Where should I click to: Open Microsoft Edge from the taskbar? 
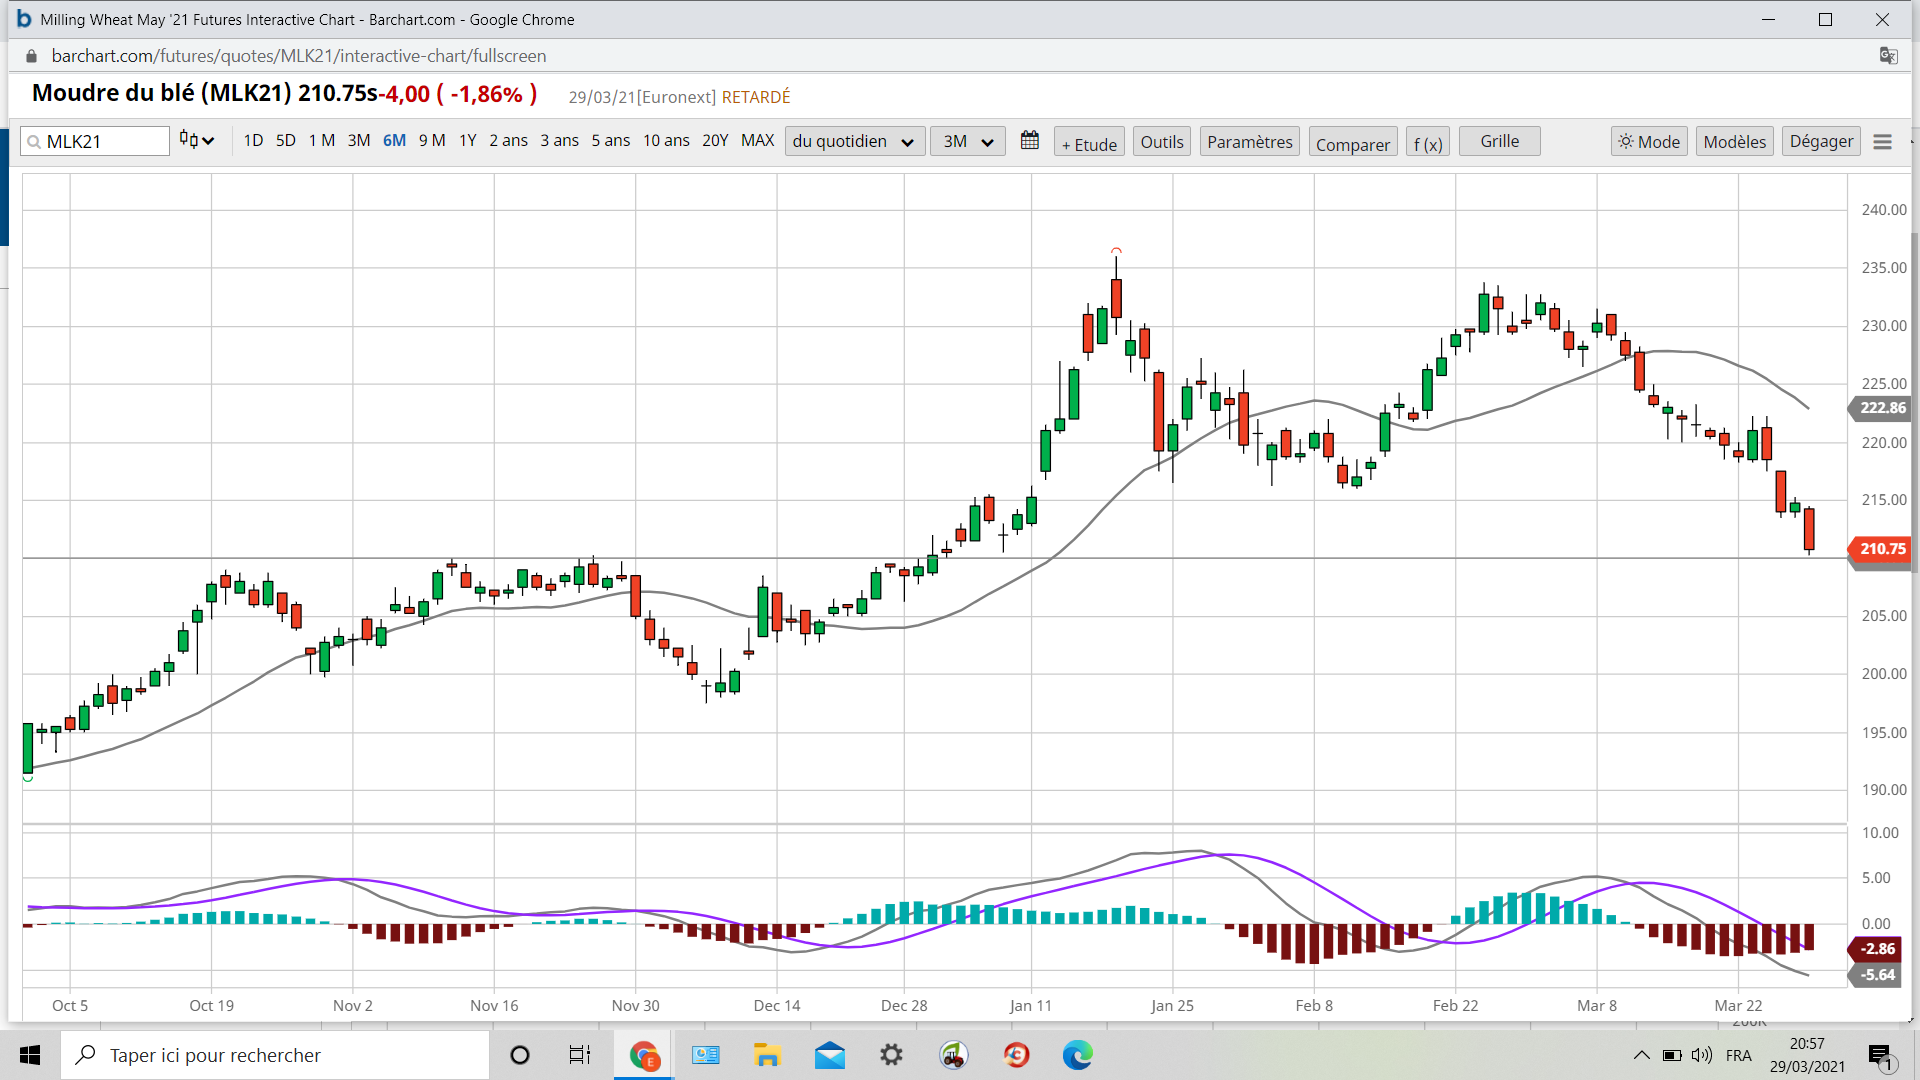pos(1077,1055)
